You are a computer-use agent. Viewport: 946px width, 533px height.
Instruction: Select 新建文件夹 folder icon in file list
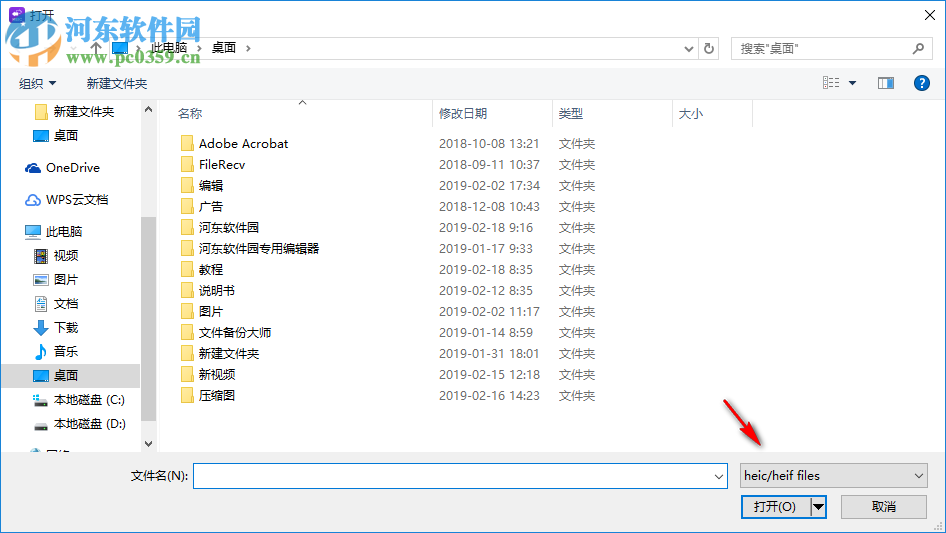188,354
